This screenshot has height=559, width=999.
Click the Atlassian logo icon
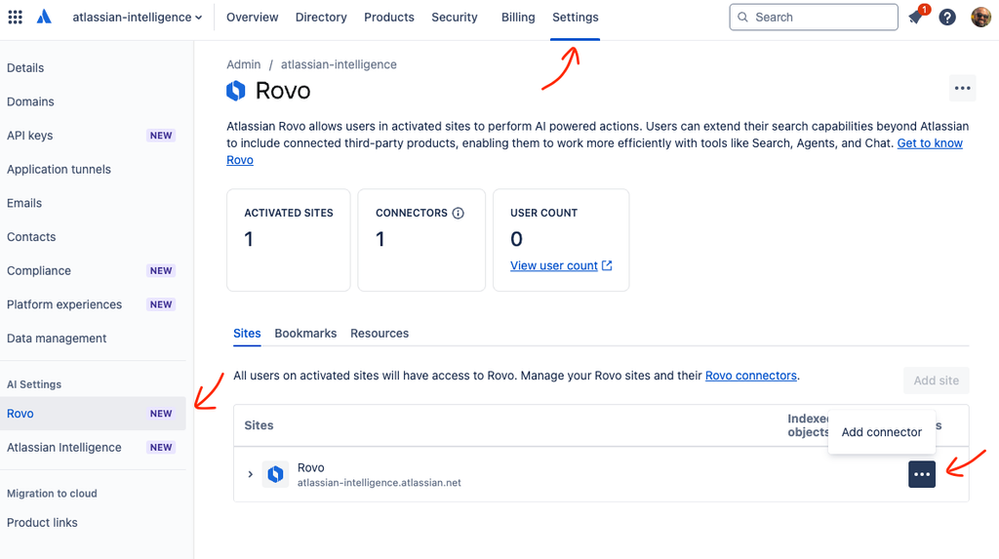point(44,17)
